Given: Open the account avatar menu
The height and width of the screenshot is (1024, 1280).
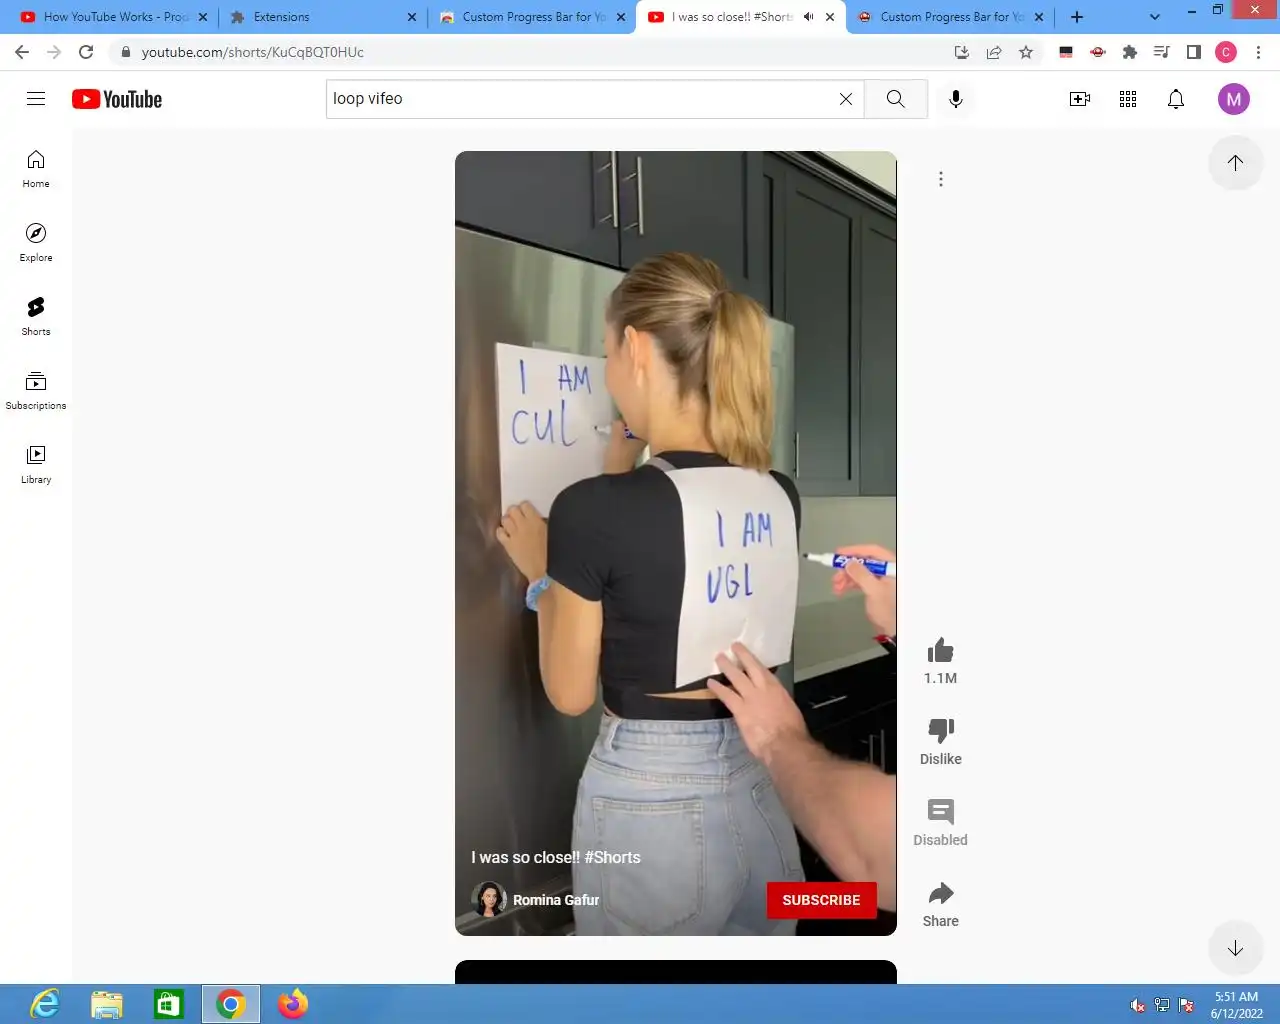Looking at the screenshot, I should pyautogui.click(x=1234, y=99).
